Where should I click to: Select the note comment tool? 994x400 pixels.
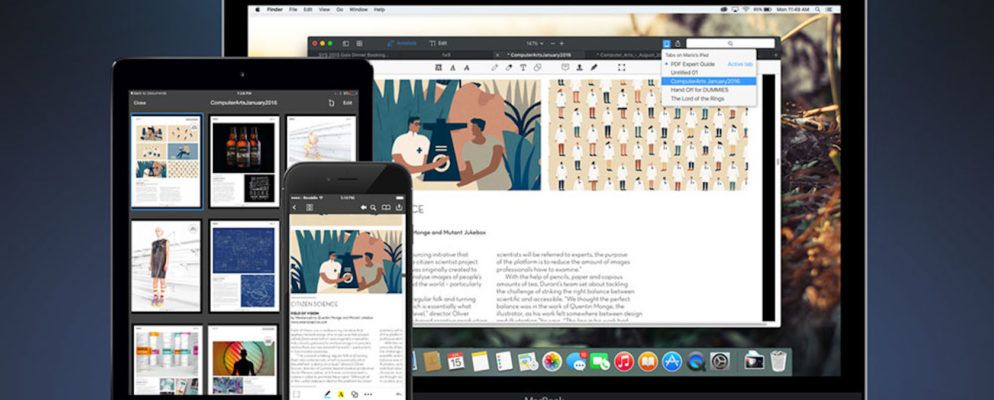(565, 67)
